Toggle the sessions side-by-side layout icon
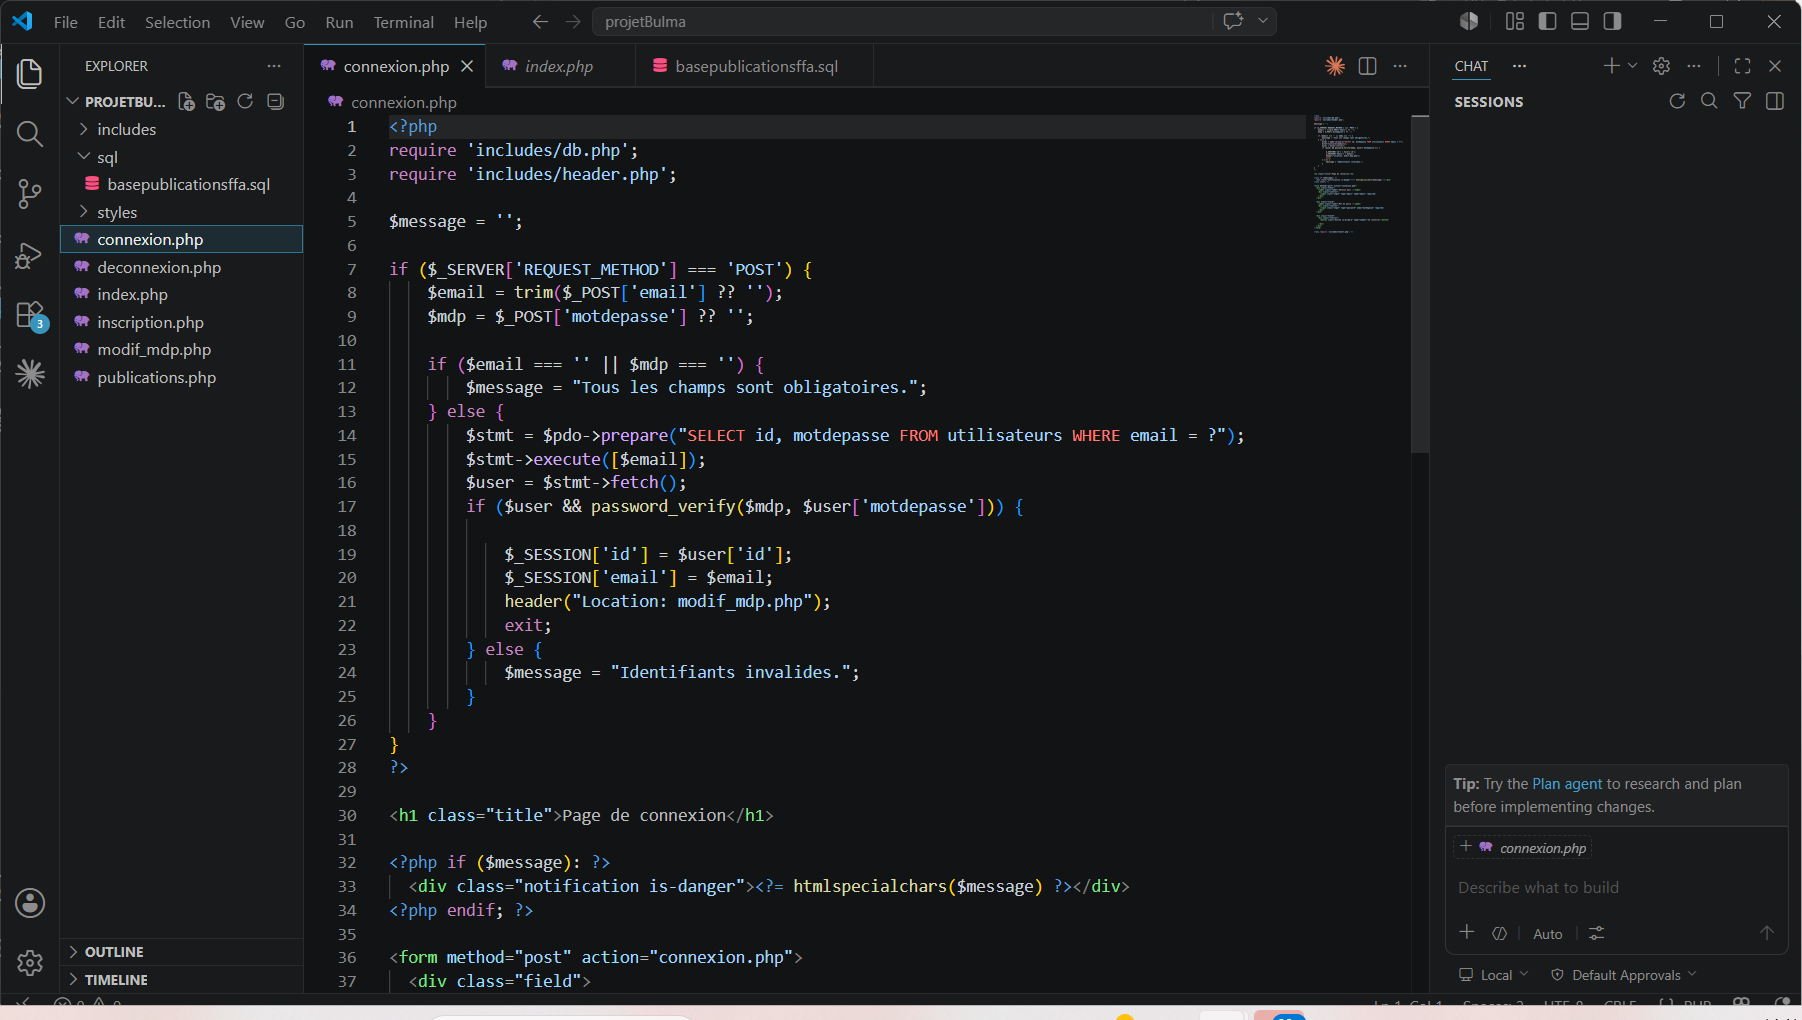Viewport: 1802px width, 1020px height. click(x=1775, y=101)
